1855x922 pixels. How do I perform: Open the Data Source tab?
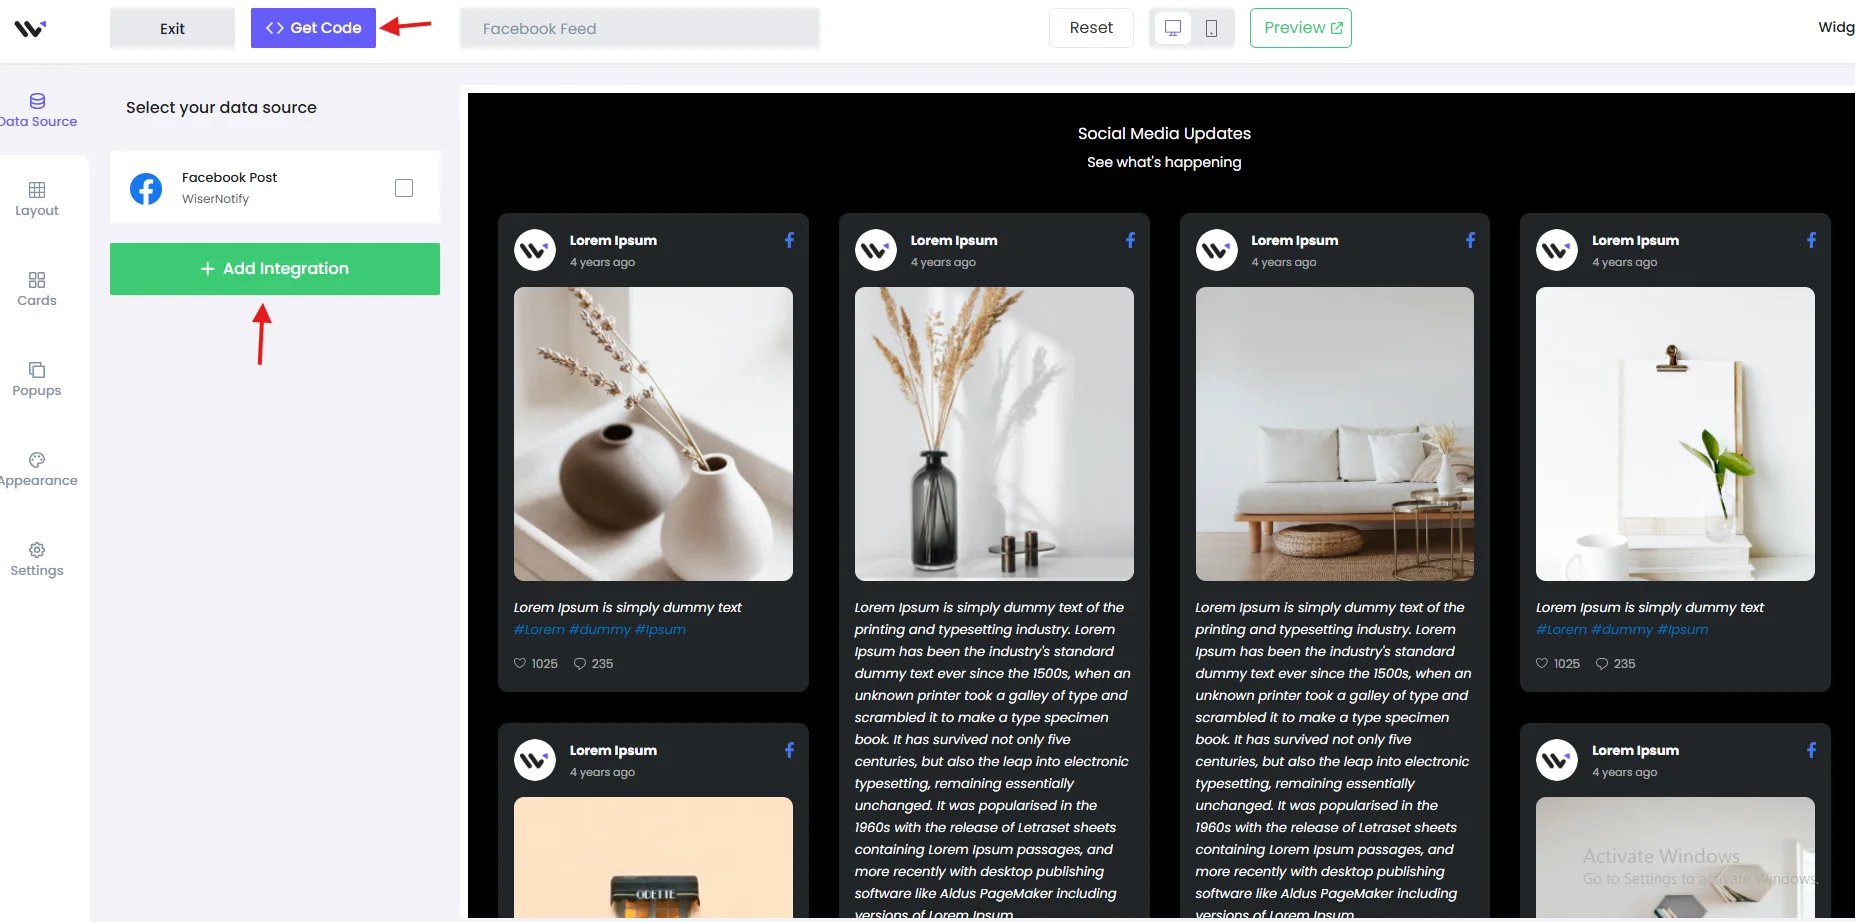(x=38, y=110)
